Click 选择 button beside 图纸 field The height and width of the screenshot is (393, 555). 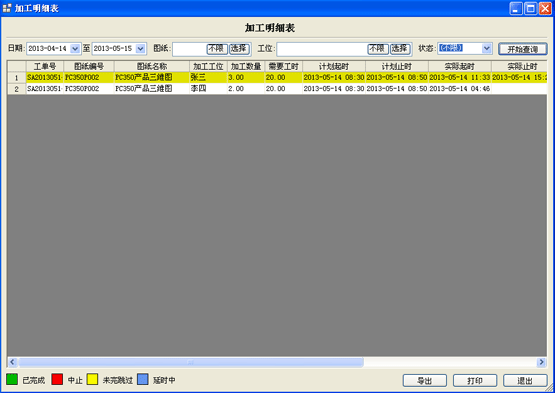(240, 49)
